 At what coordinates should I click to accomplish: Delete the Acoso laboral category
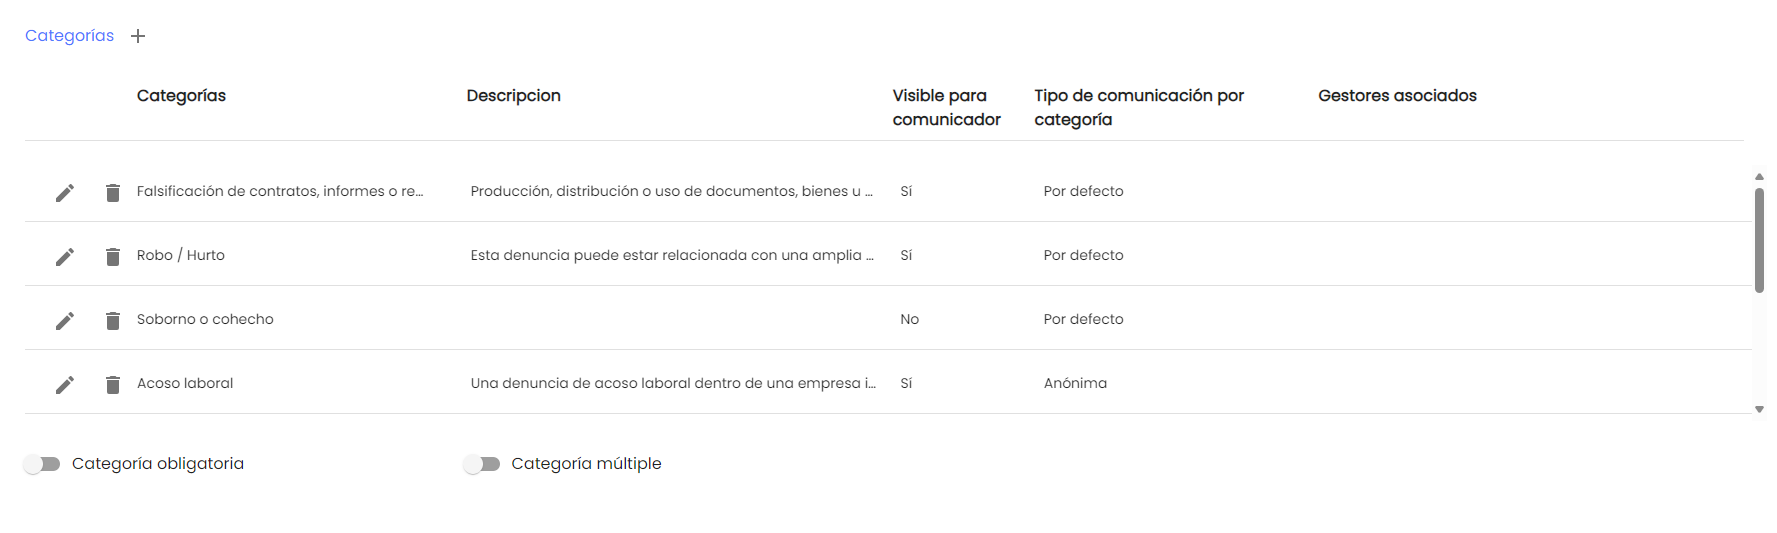pyautogui.click(x=113, y=385)
